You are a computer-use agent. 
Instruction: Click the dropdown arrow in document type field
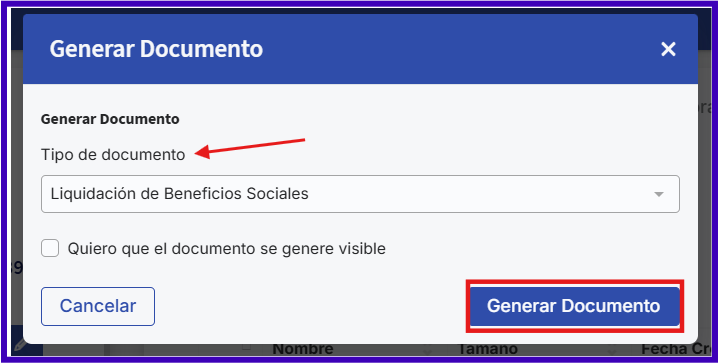coord(658,194)
